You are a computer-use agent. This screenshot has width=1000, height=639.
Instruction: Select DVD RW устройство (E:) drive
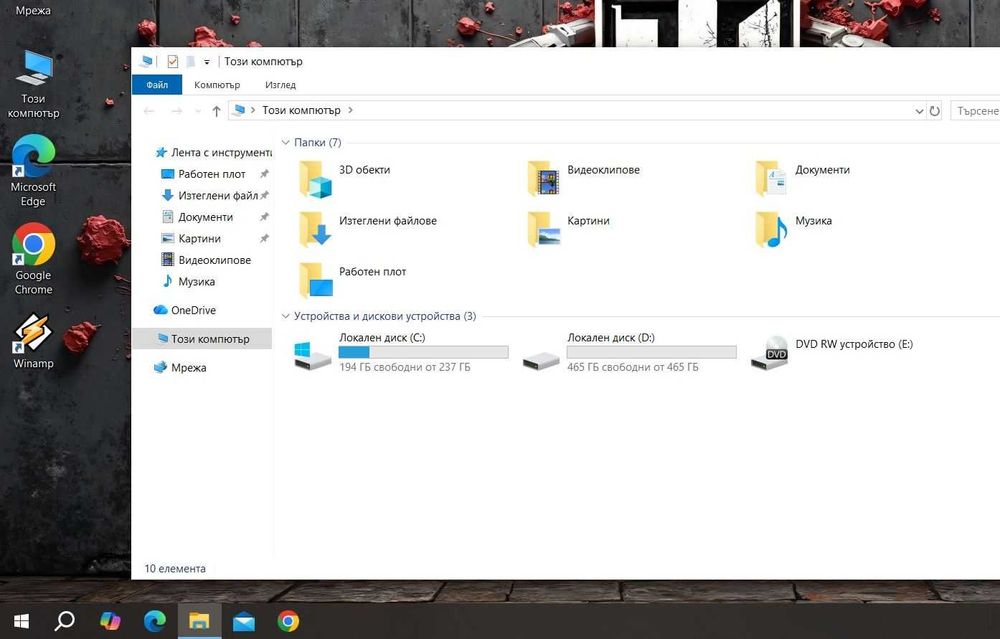click(x=832, y=353)
